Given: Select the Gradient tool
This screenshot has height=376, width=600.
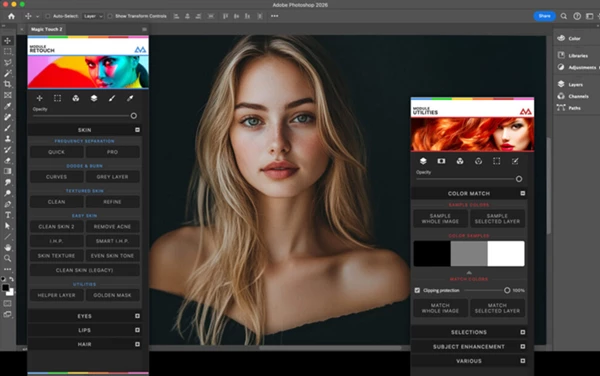Looking at the screenshot, I should coord(7,171).
